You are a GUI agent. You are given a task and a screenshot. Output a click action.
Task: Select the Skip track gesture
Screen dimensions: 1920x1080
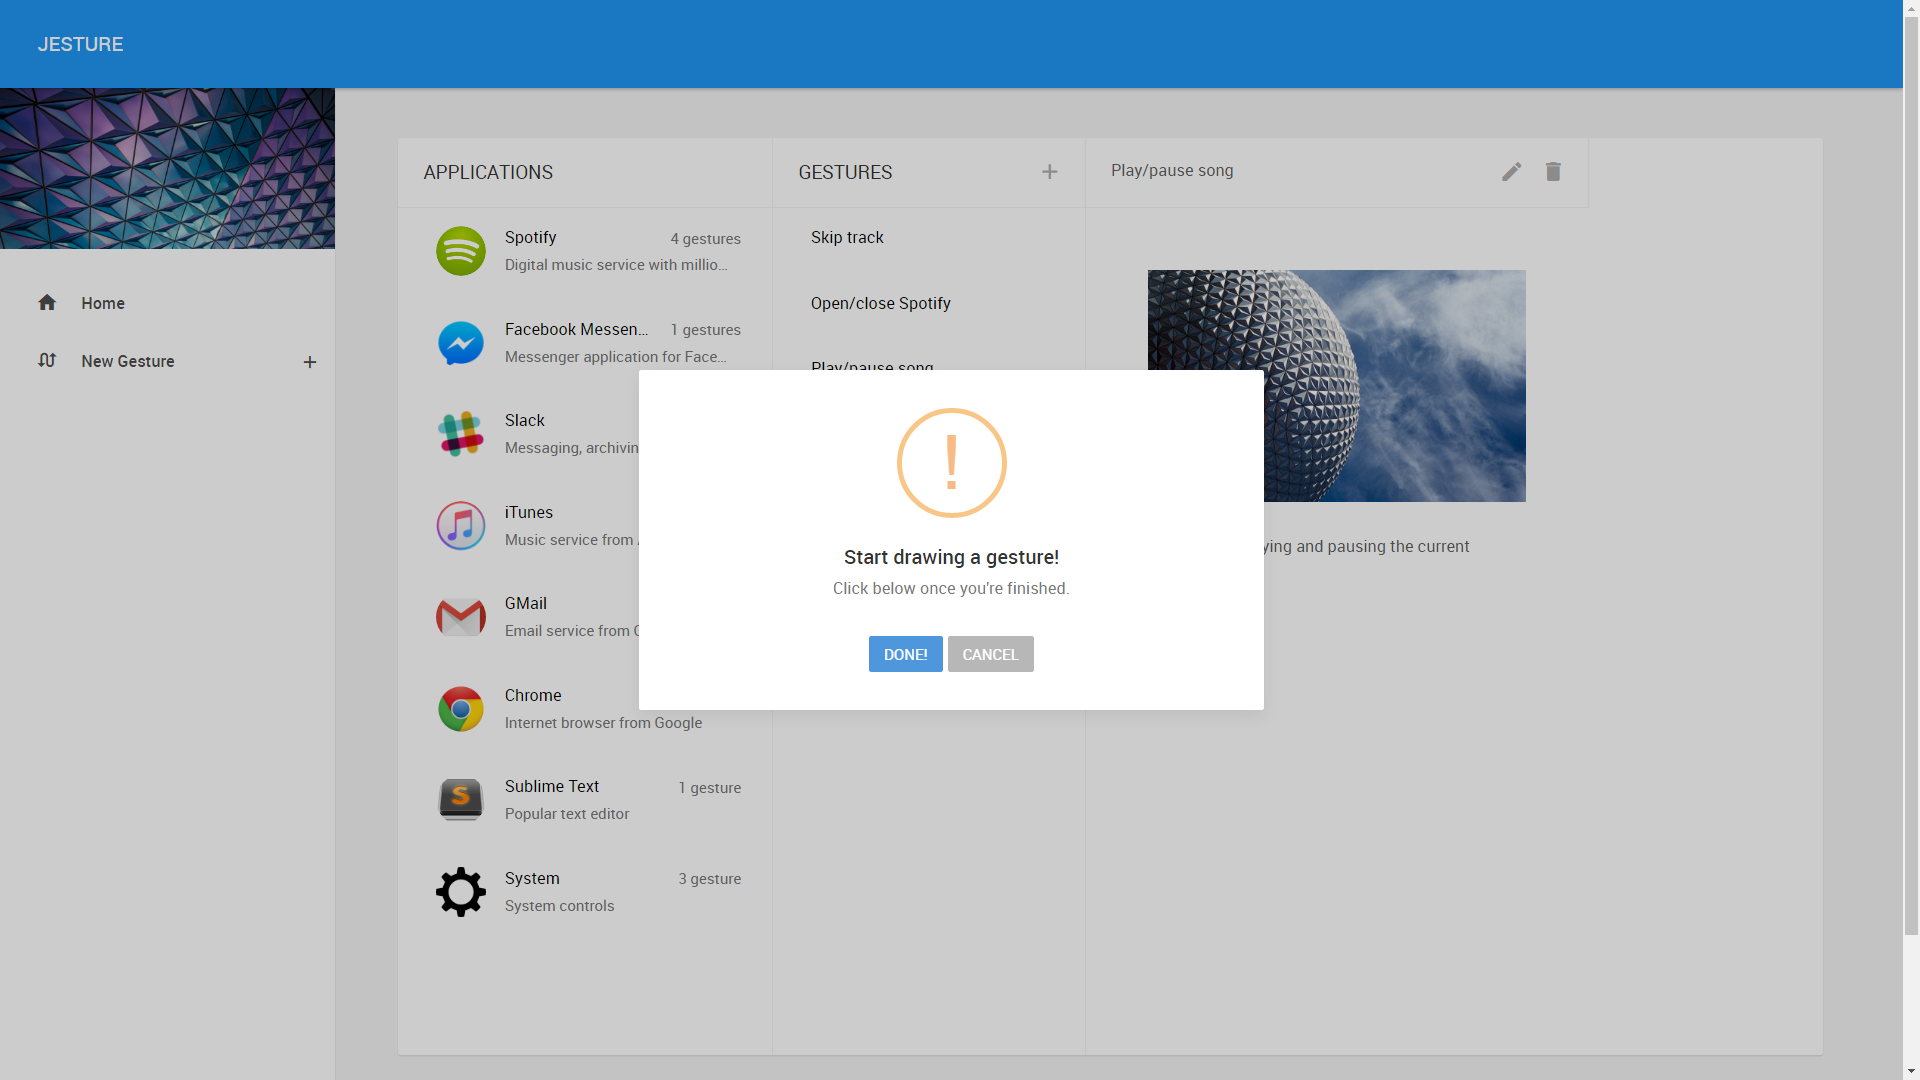847,237
